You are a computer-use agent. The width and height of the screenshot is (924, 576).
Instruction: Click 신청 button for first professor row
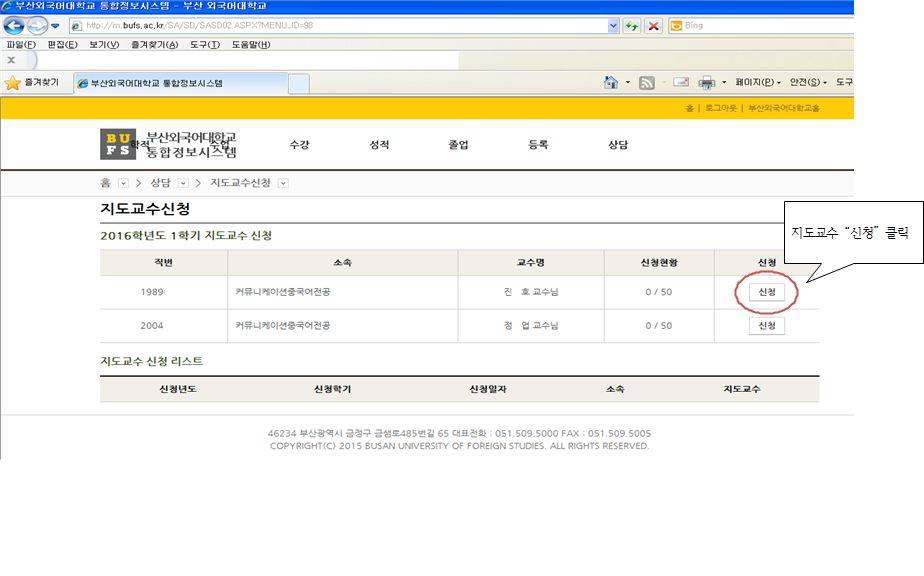point(767,292)
